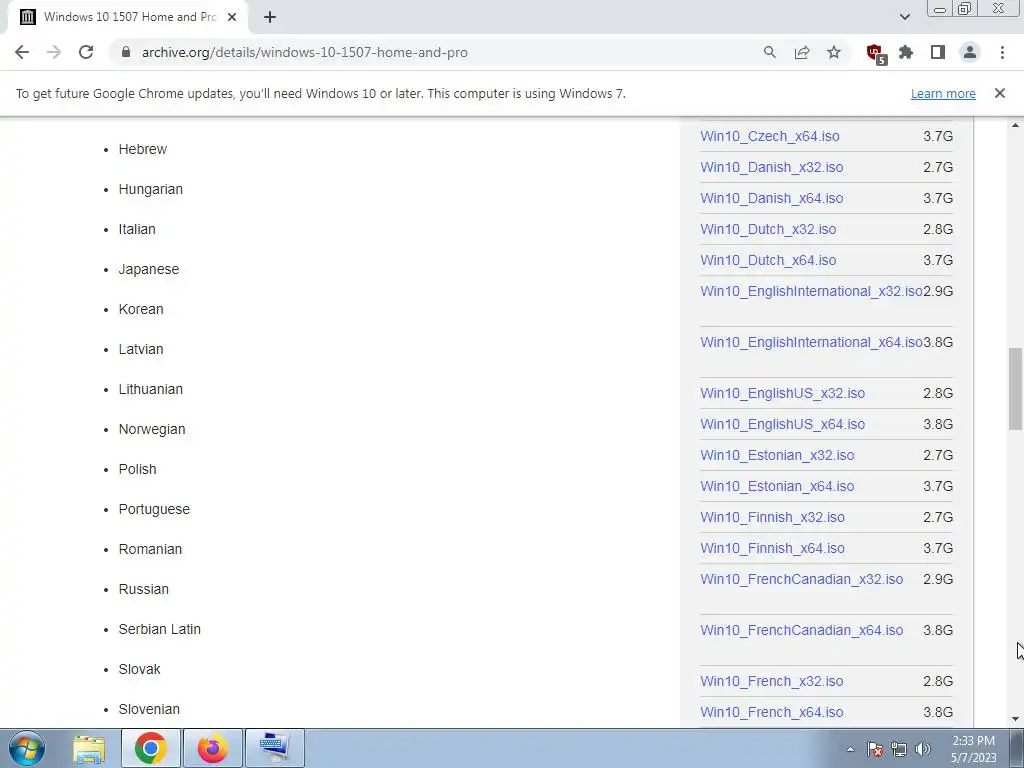Open the Extensions puzzle menu
Viewport: 1024px width, 768px height.
906,52
